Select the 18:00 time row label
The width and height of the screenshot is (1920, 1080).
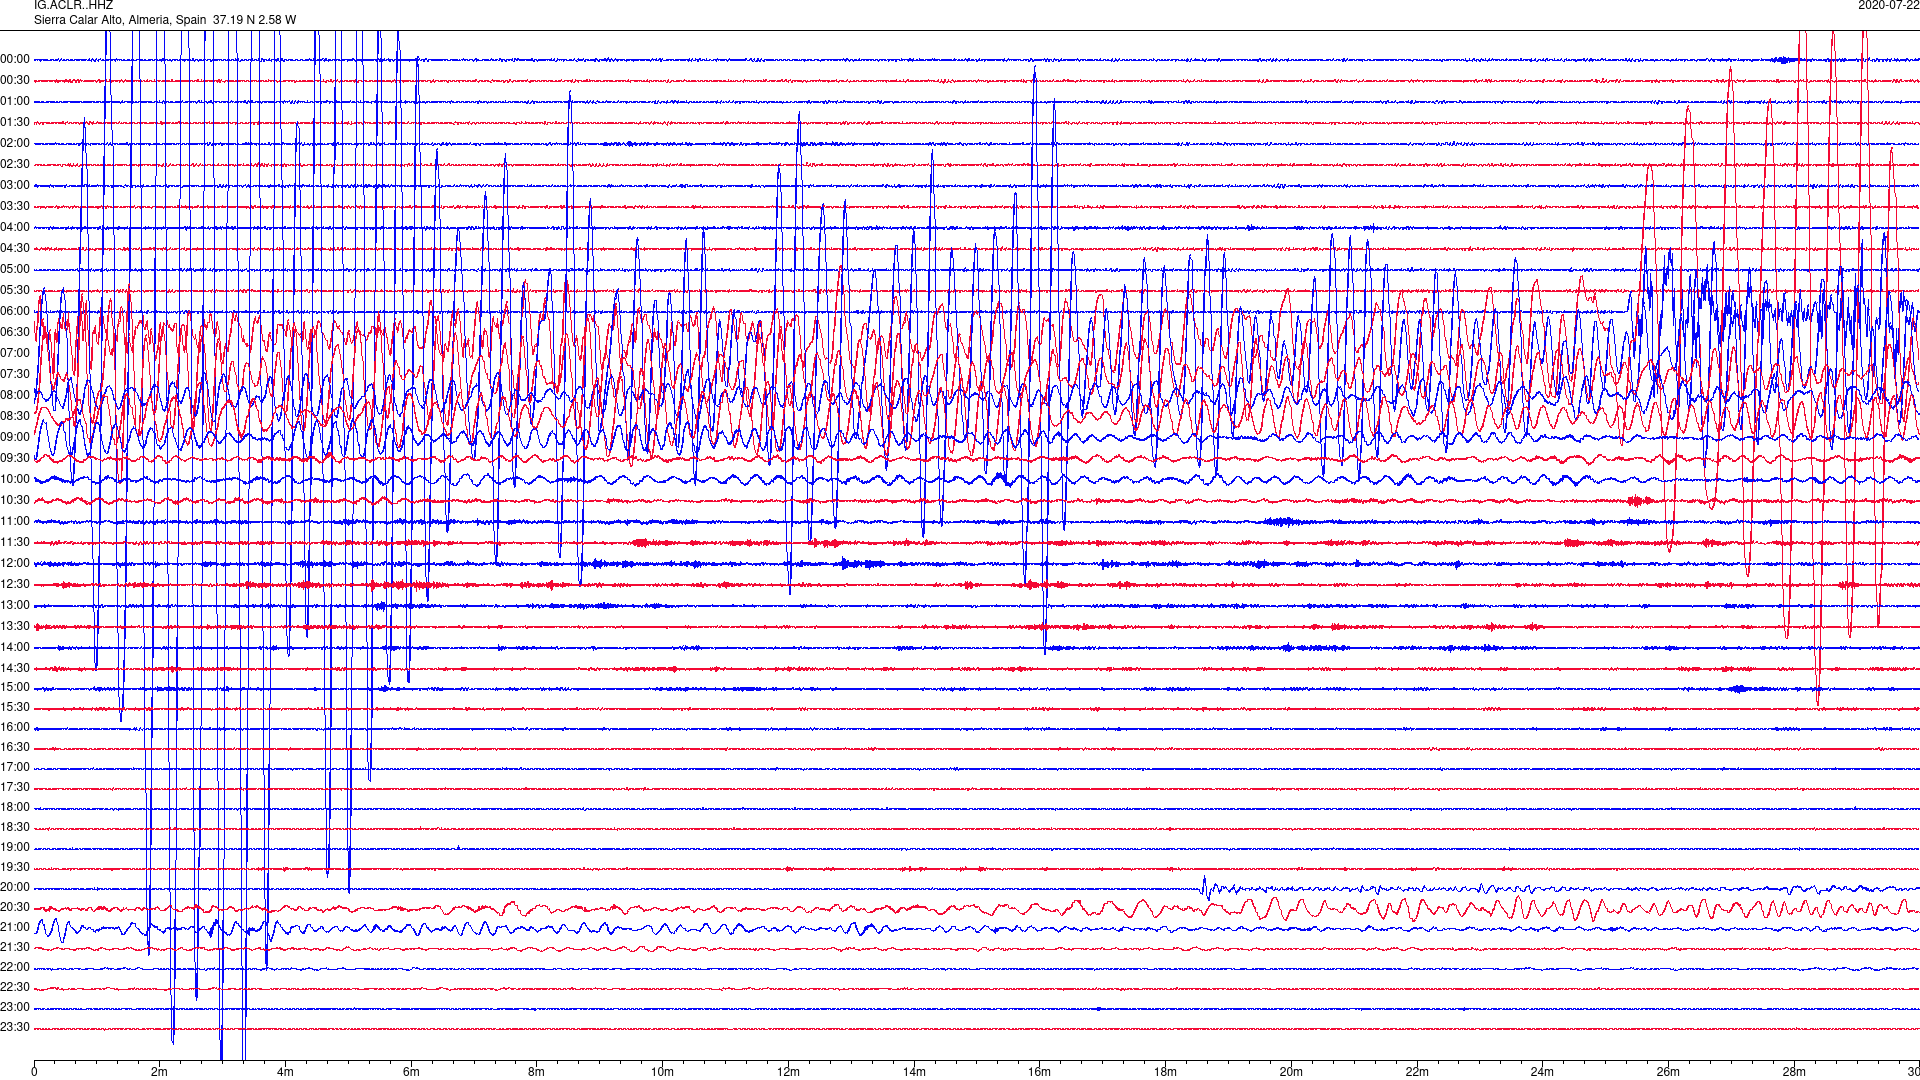click(15, 808)
